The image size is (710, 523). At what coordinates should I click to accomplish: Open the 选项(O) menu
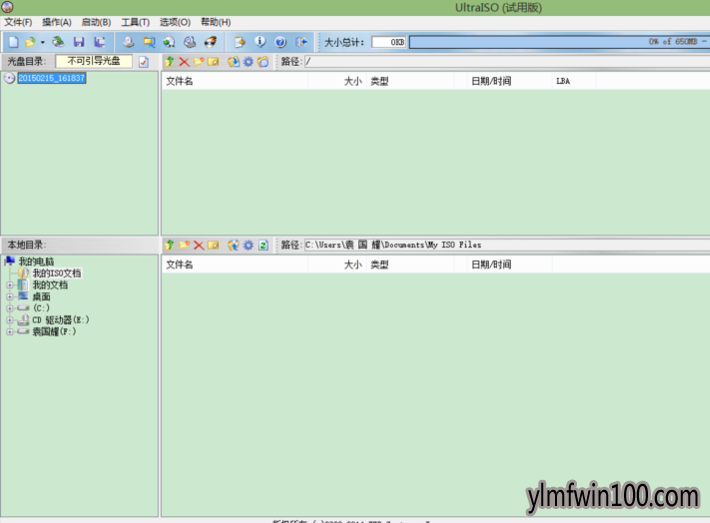pyautogui.click(x=175, y=22)
